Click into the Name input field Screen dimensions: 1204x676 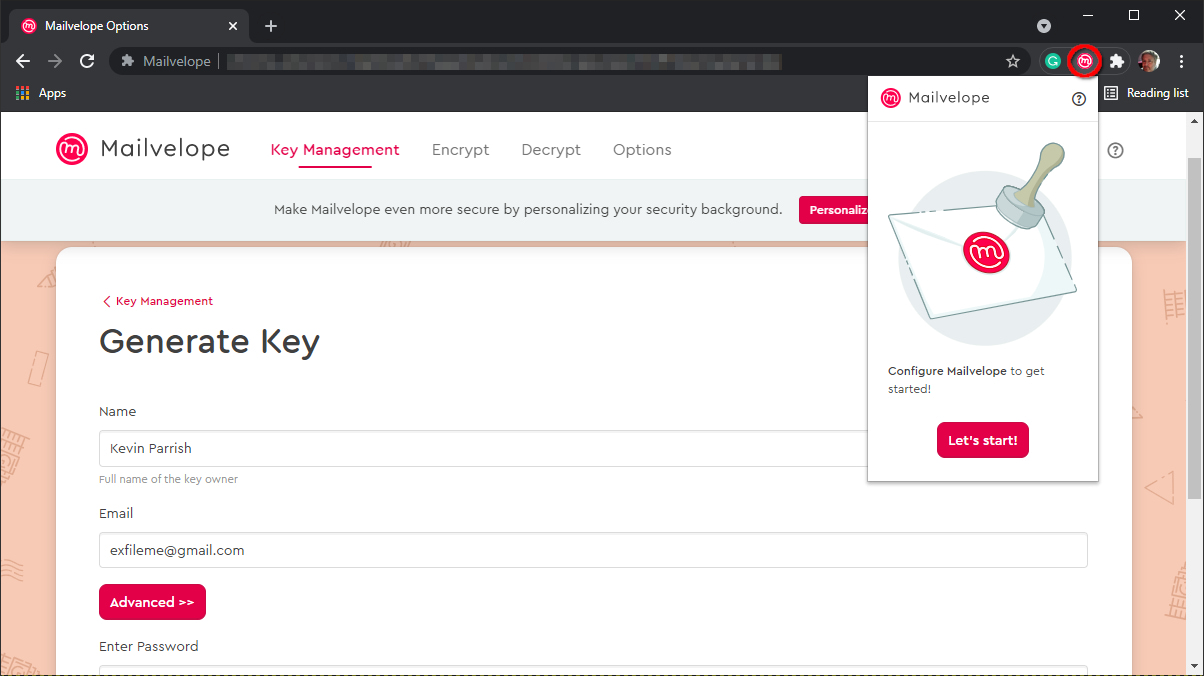pos(483,448)
